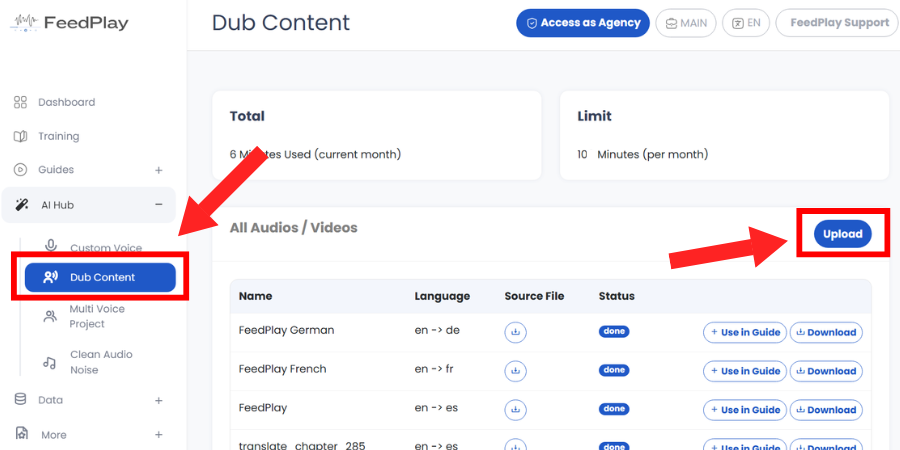The width and height of the screenshot is (900, 450).
Task: Download source file for FeedPlay en -> es row
Action: click(x=515, y=410)
